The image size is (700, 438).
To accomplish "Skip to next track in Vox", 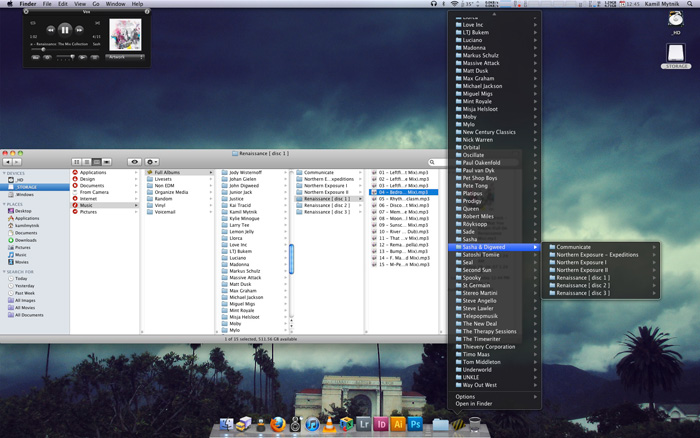I will (x=81, y=30).
